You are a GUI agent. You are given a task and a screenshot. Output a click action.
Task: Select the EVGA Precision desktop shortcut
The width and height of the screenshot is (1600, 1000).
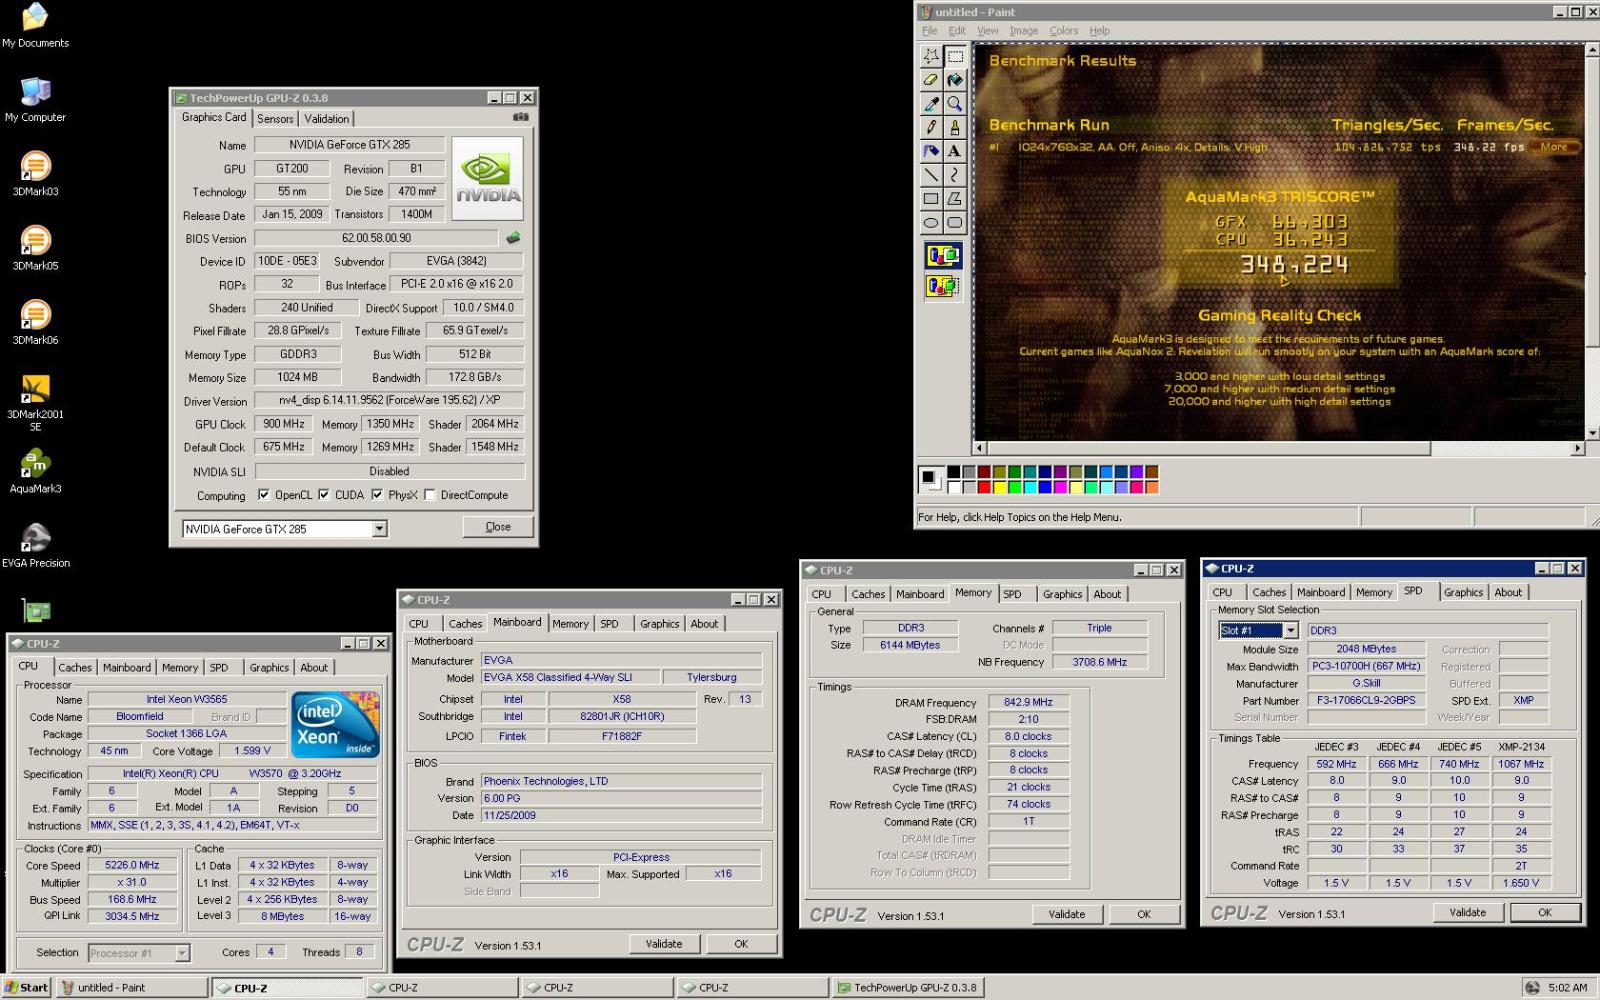click(x=35, y=546)
